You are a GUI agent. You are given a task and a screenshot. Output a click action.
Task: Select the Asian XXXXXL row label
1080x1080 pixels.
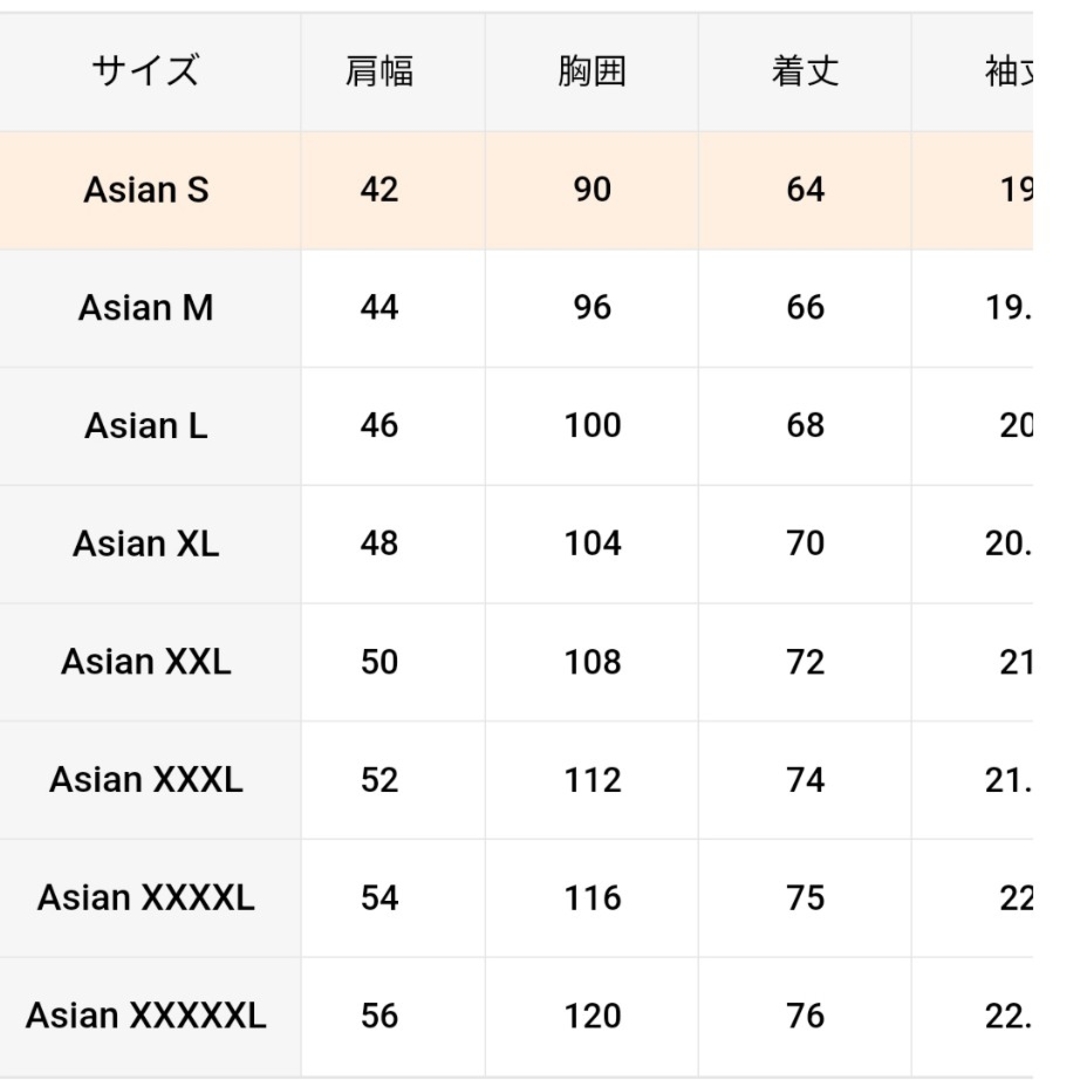146,1016
